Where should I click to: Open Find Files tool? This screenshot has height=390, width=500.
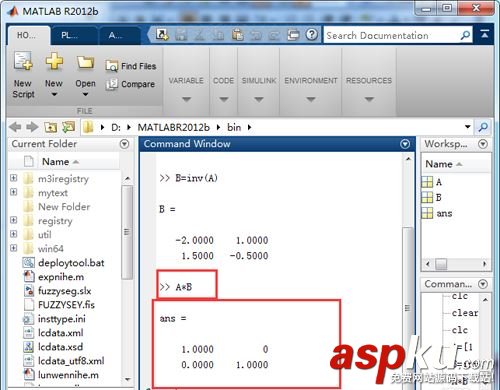click(x=131, y=66)
